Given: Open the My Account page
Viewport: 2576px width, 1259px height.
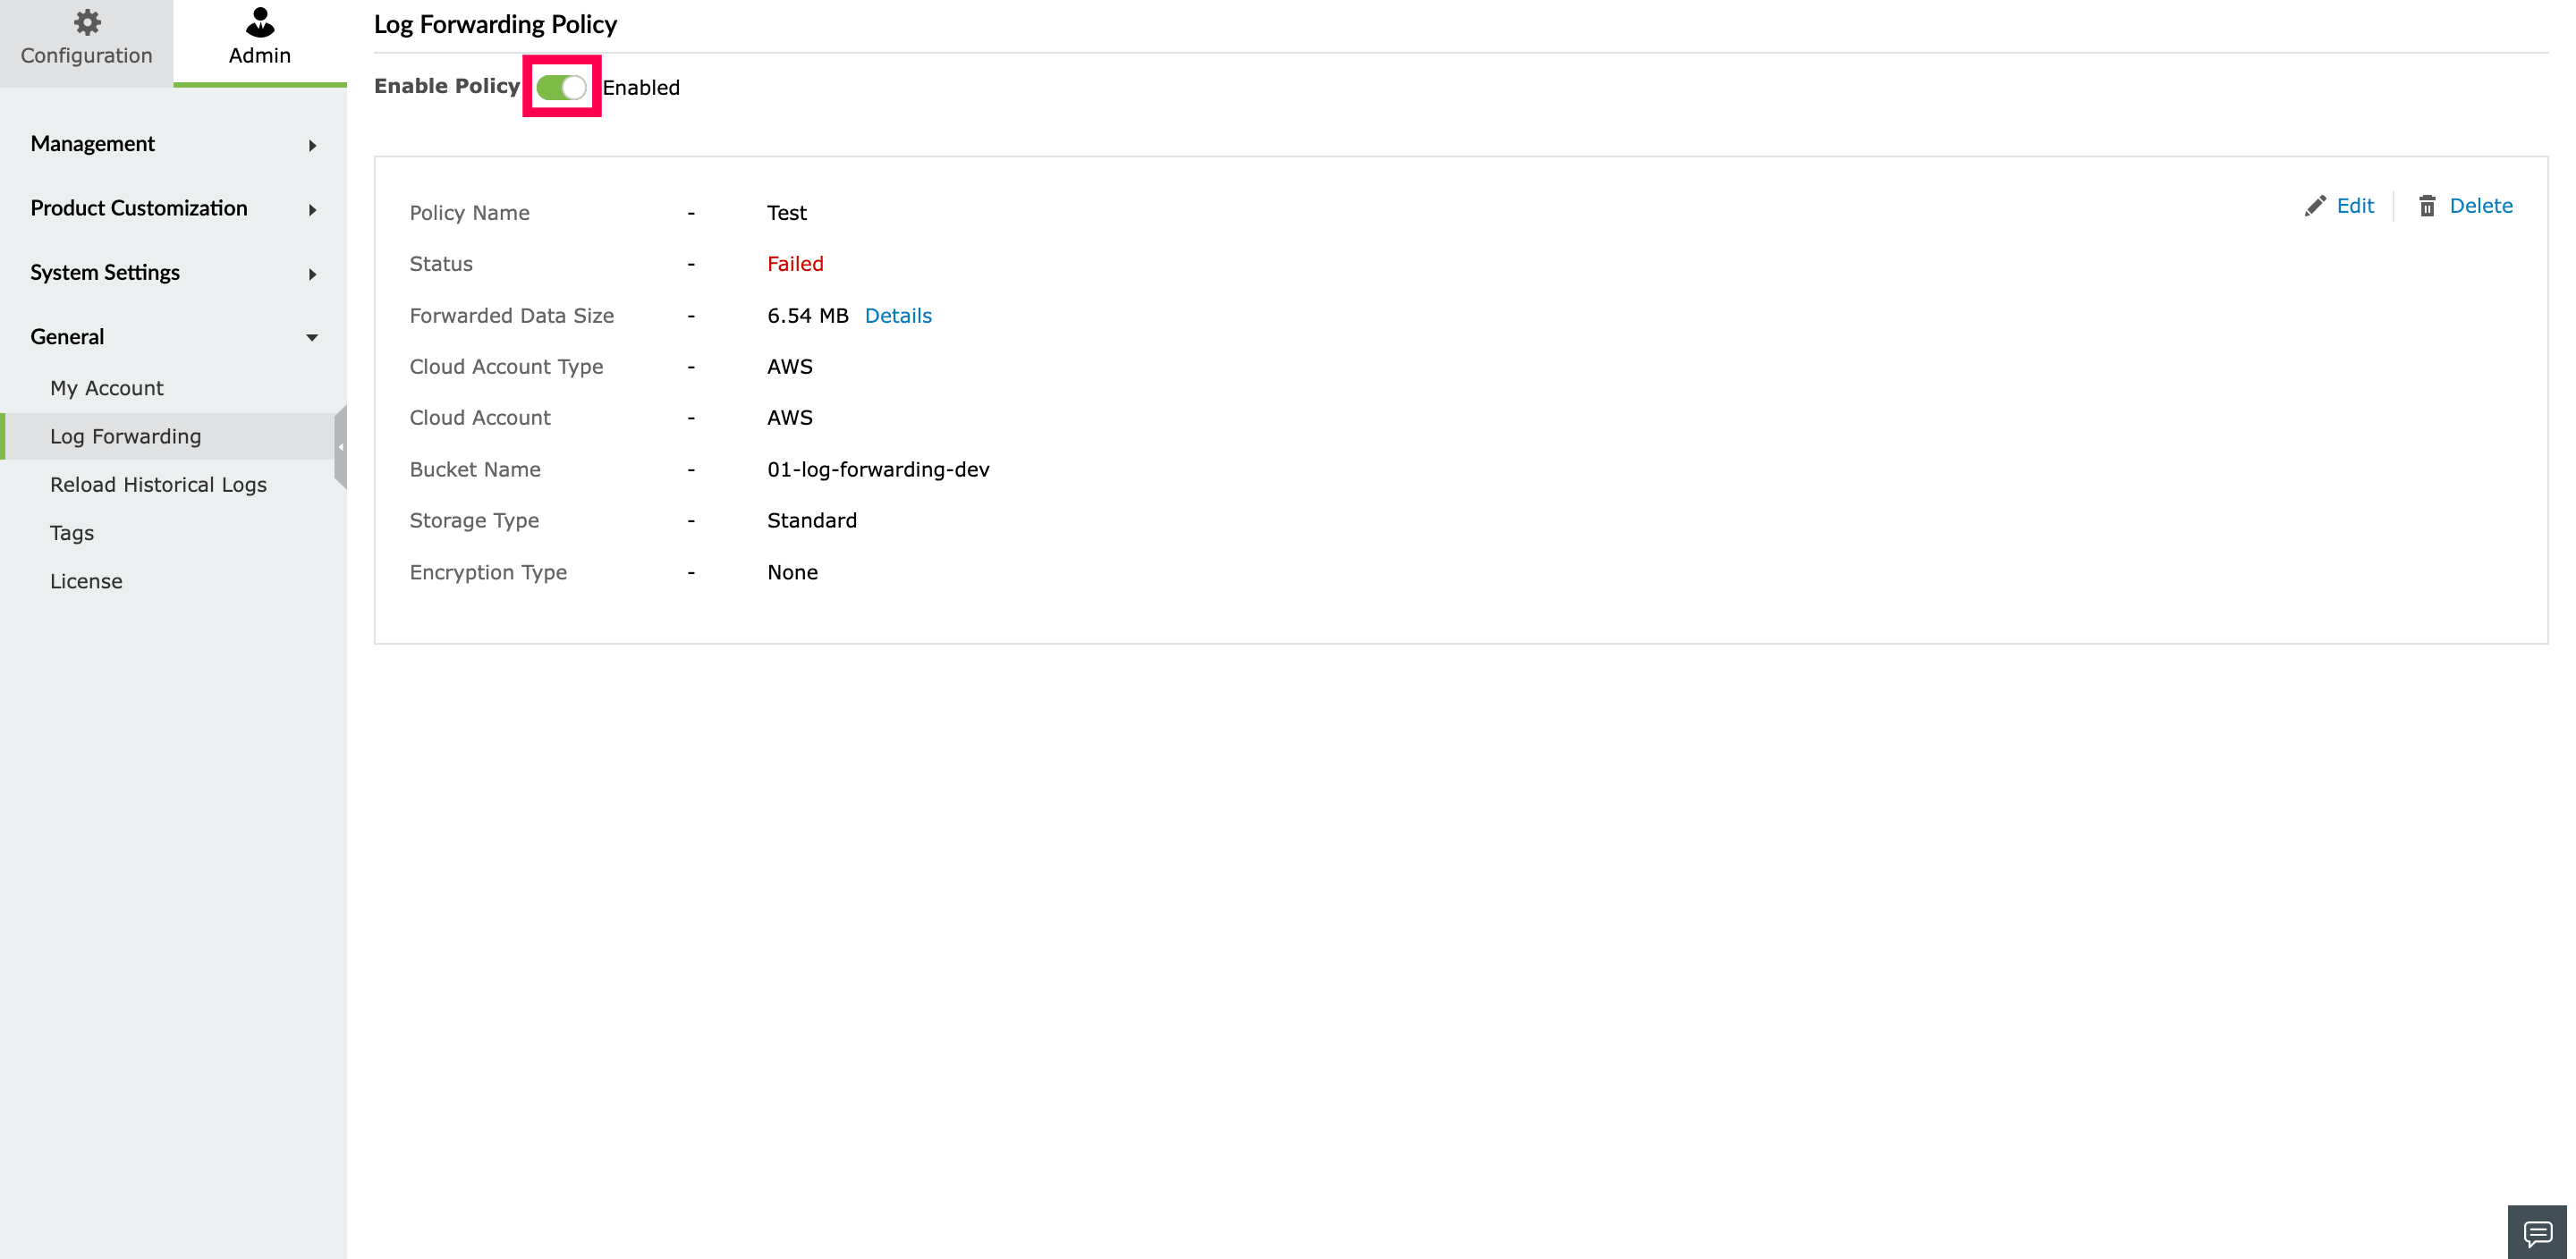Looking at the screenshot, I should click(106, 388).
